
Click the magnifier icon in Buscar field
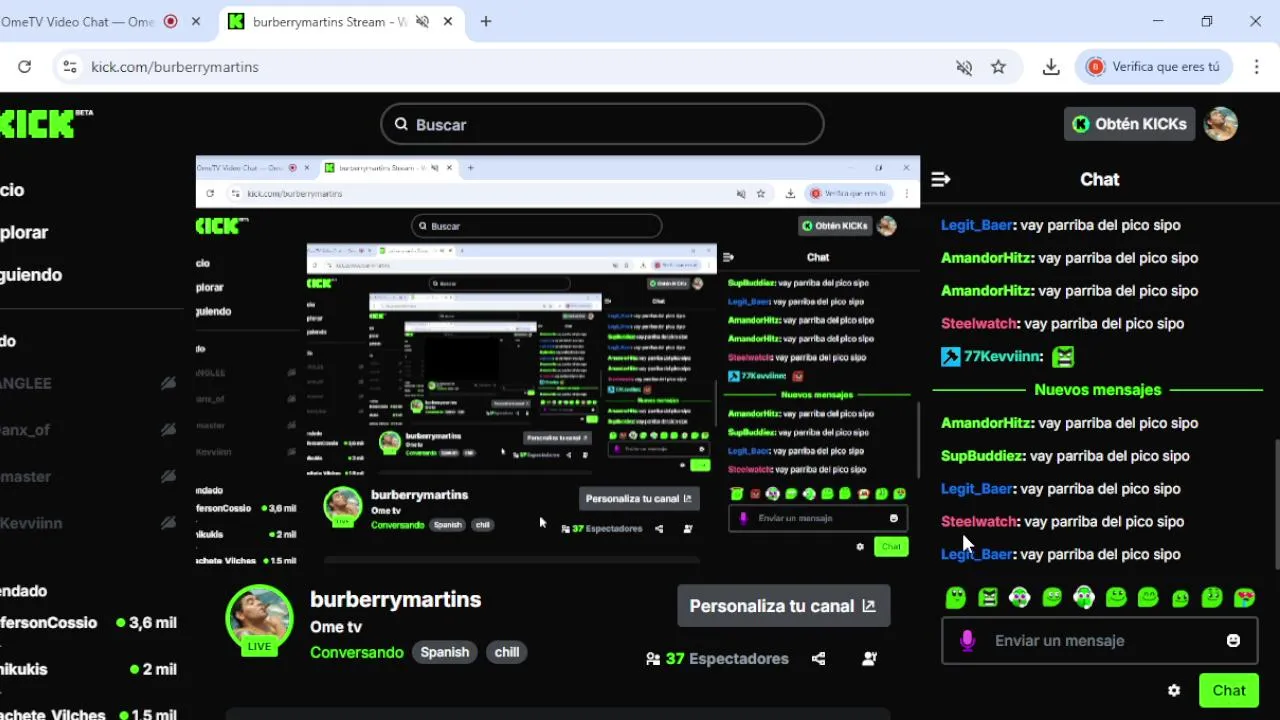(x=401, y=124)
